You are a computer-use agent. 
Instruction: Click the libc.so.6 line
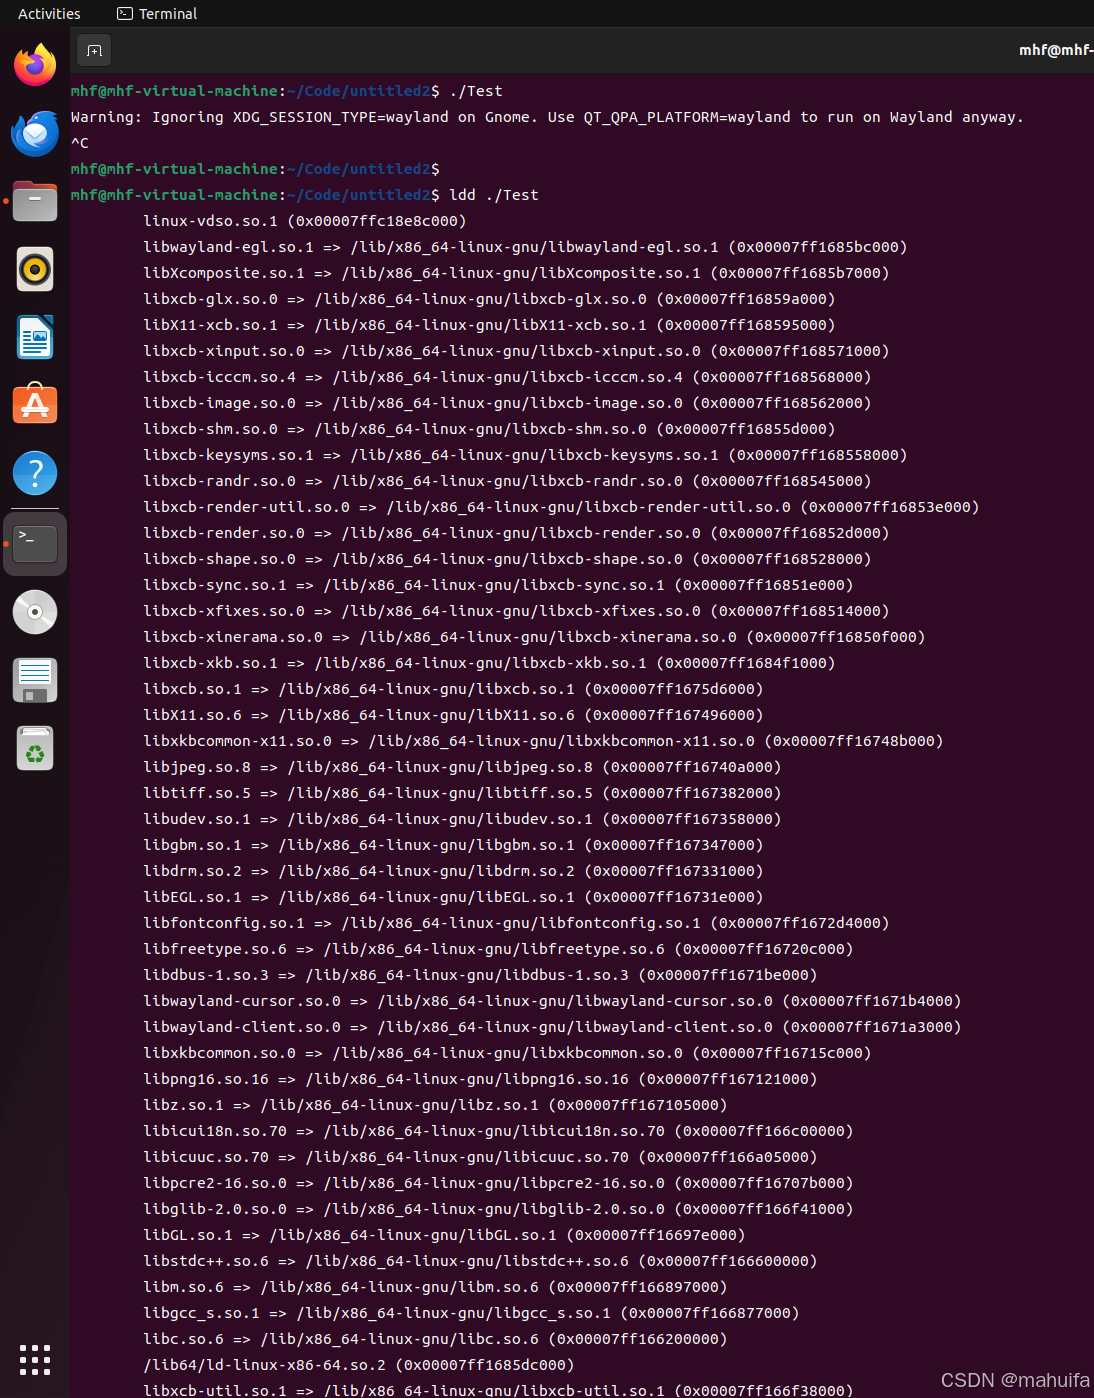pyautogui.click(x=435, y=1339)
